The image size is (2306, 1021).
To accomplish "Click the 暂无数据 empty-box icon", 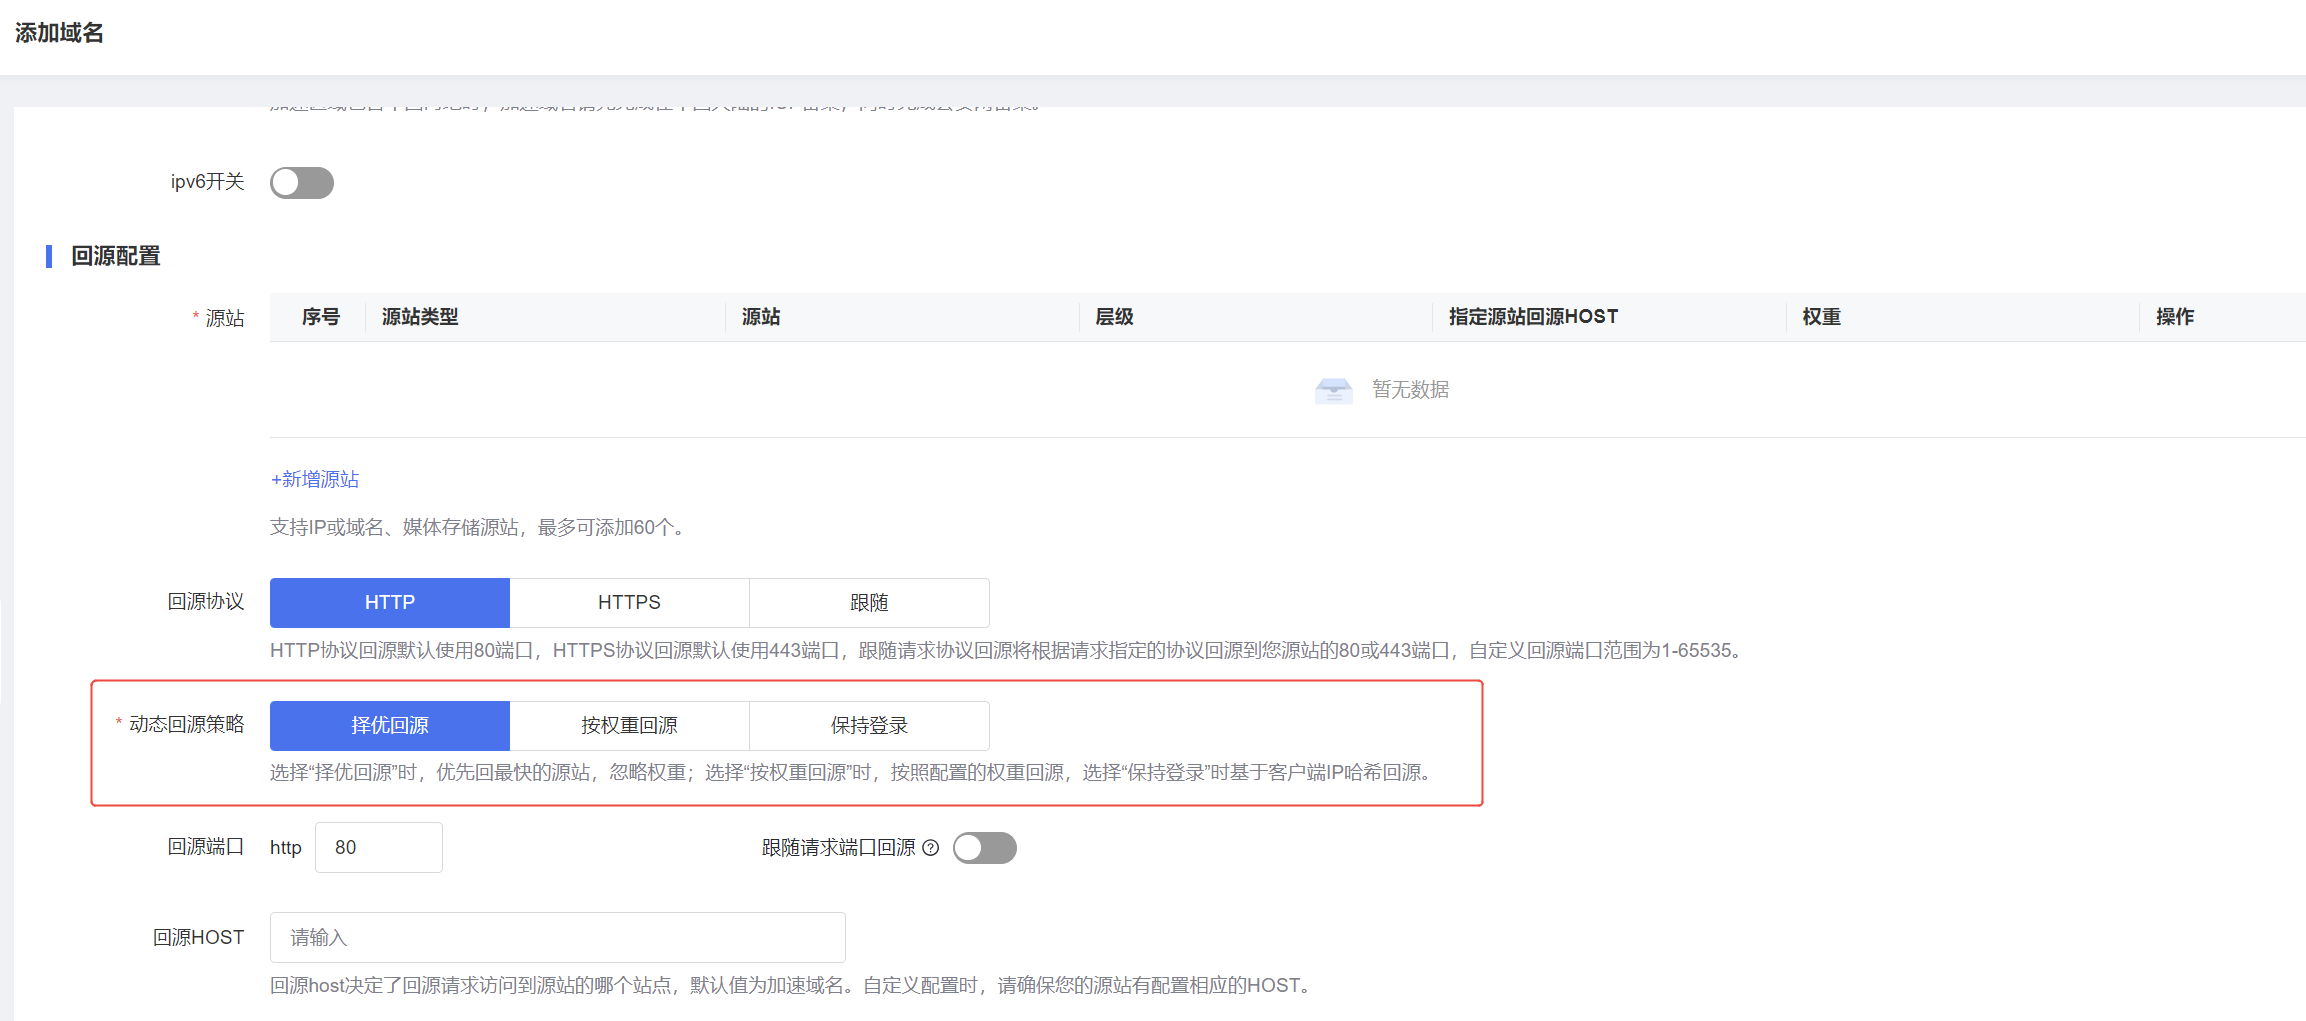I will (1334, 390).
